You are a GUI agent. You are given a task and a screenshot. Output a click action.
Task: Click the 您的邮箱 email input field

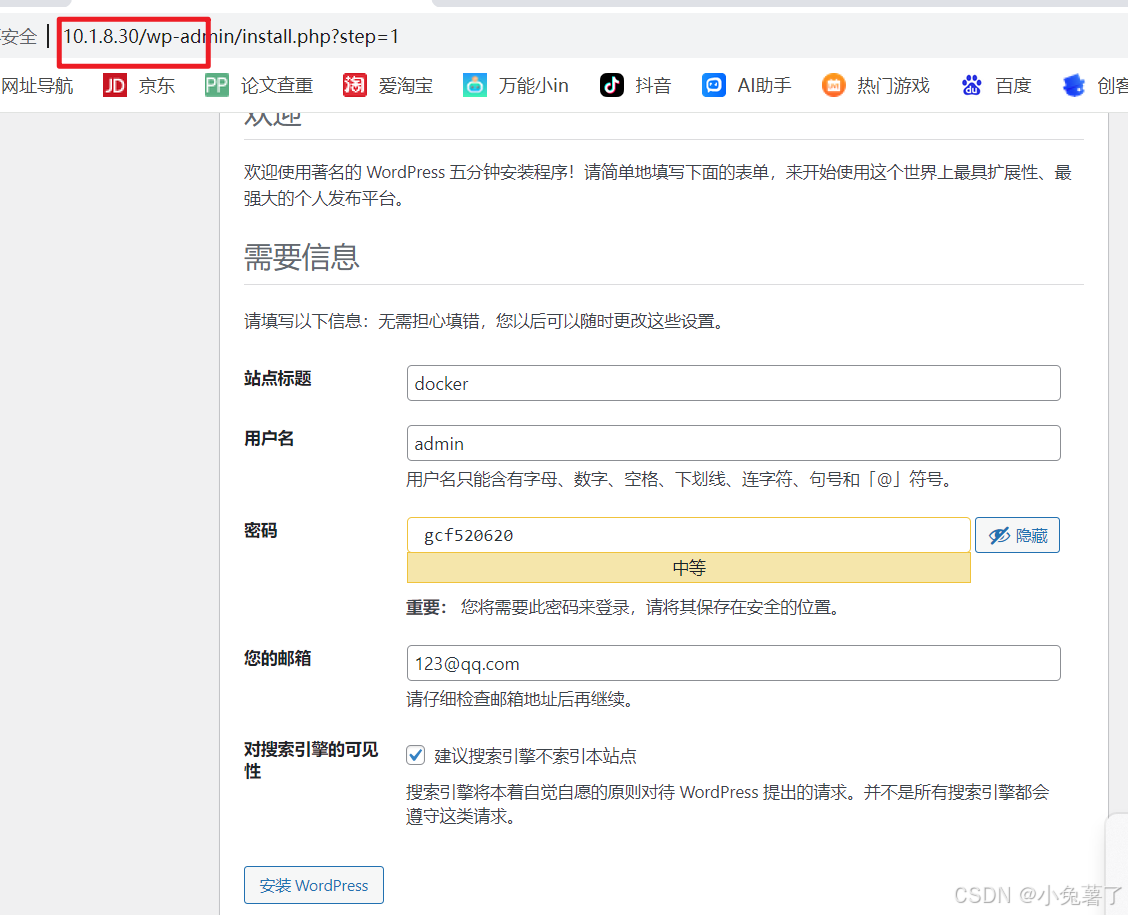point(733,663)
